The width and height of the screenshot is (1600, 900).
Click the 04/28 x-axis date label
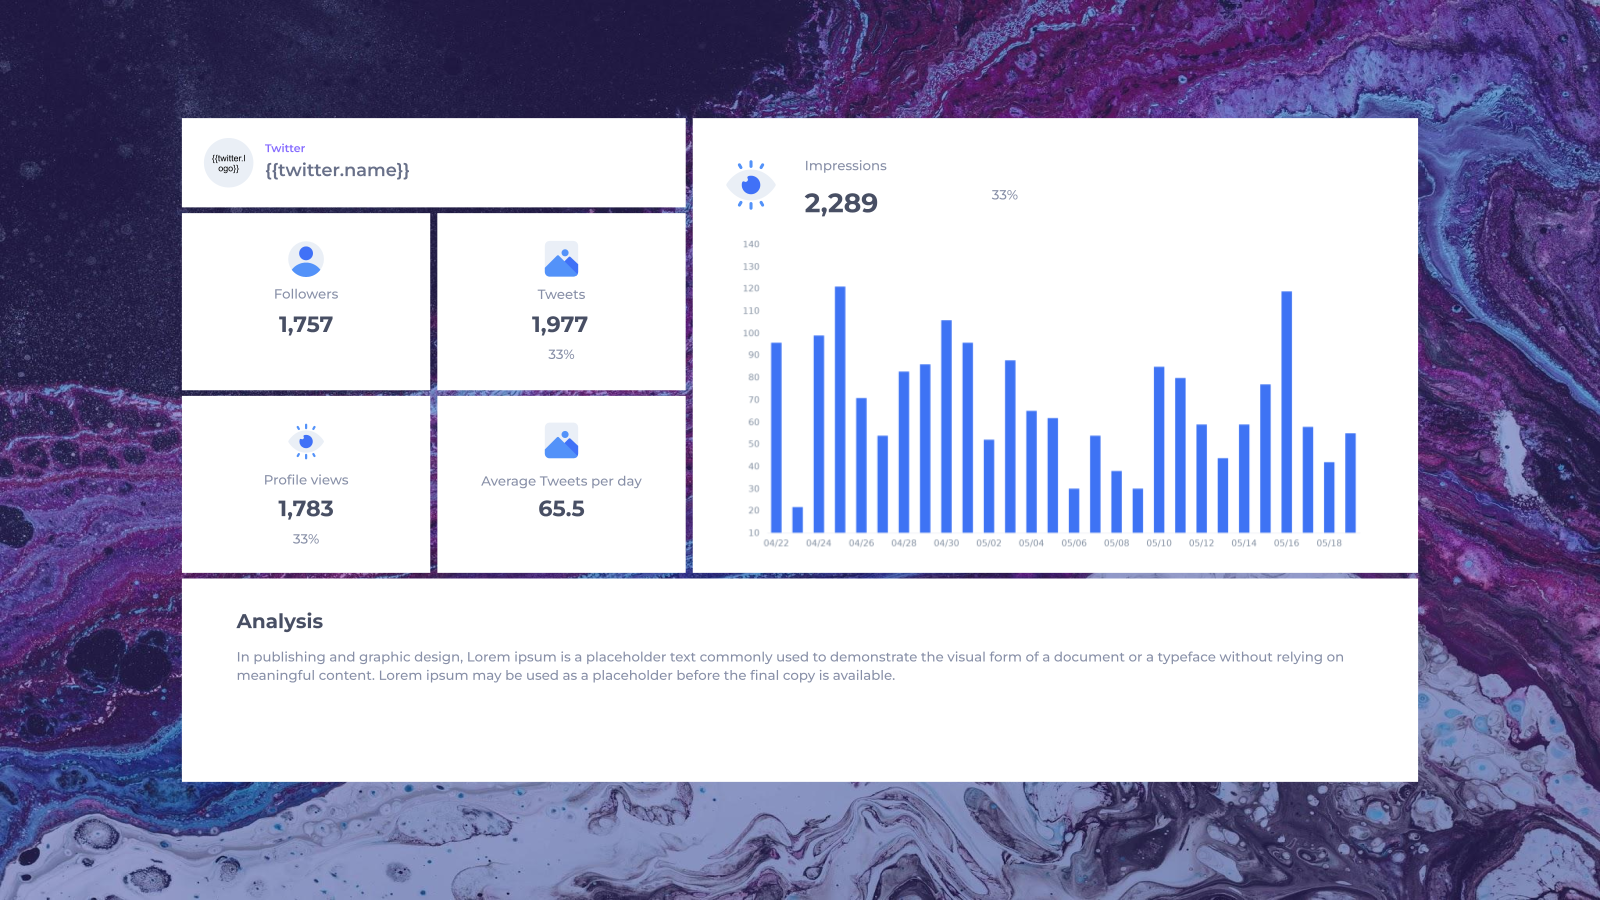click(x=904, y=543)
